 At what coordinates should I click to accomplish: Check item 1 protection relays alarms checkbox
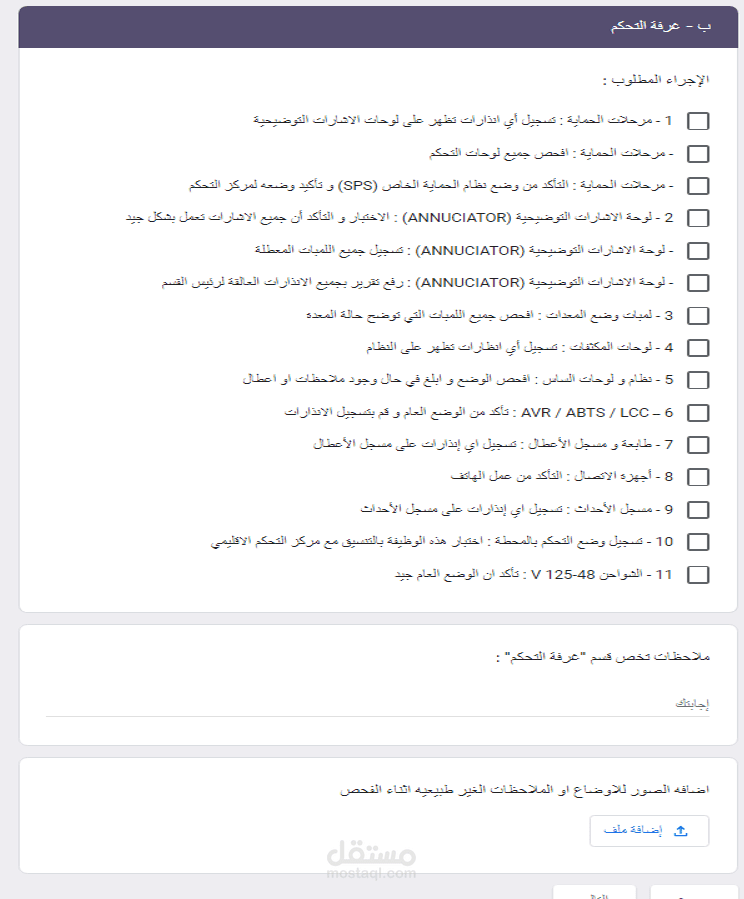pyautogui.click(x=699, y=121)
